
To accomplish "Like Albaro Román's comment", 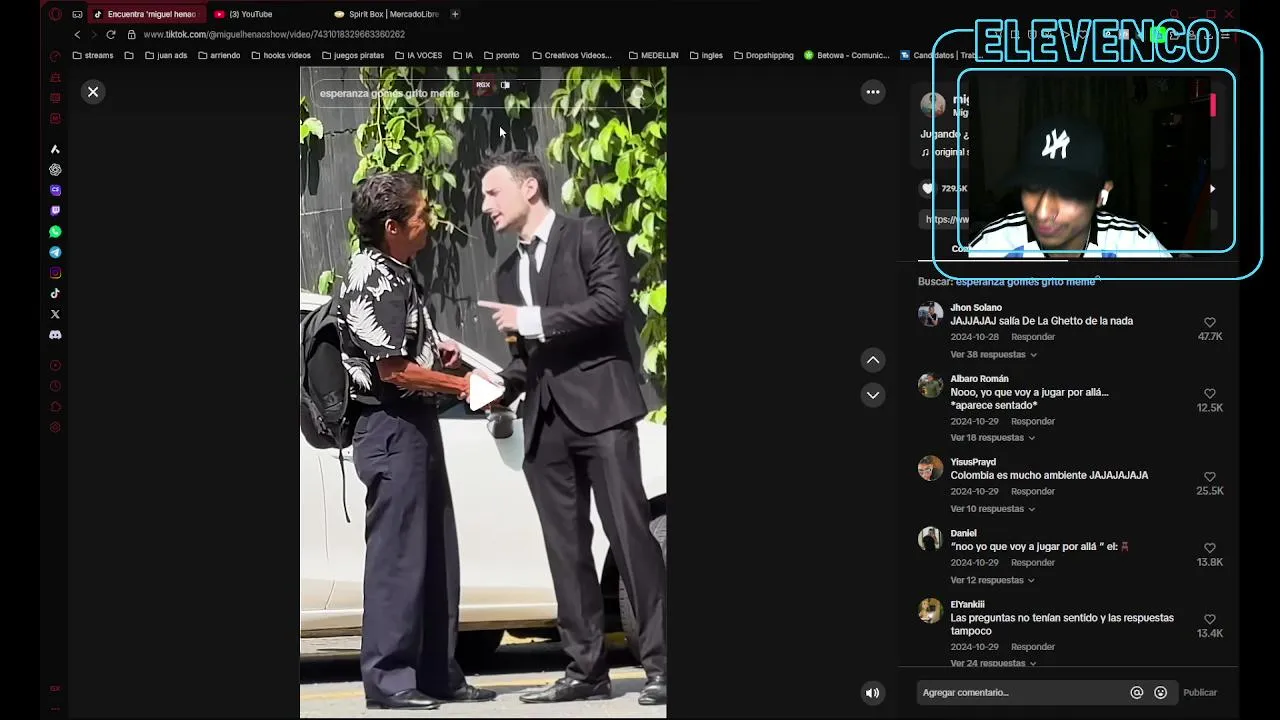I will pos(1210,394).
